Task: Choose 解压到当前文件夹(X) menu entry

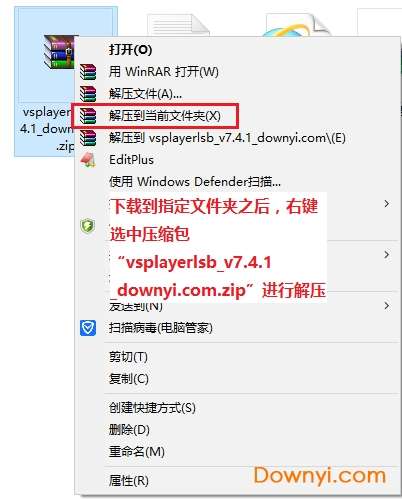Action: [x=165, y=116]
